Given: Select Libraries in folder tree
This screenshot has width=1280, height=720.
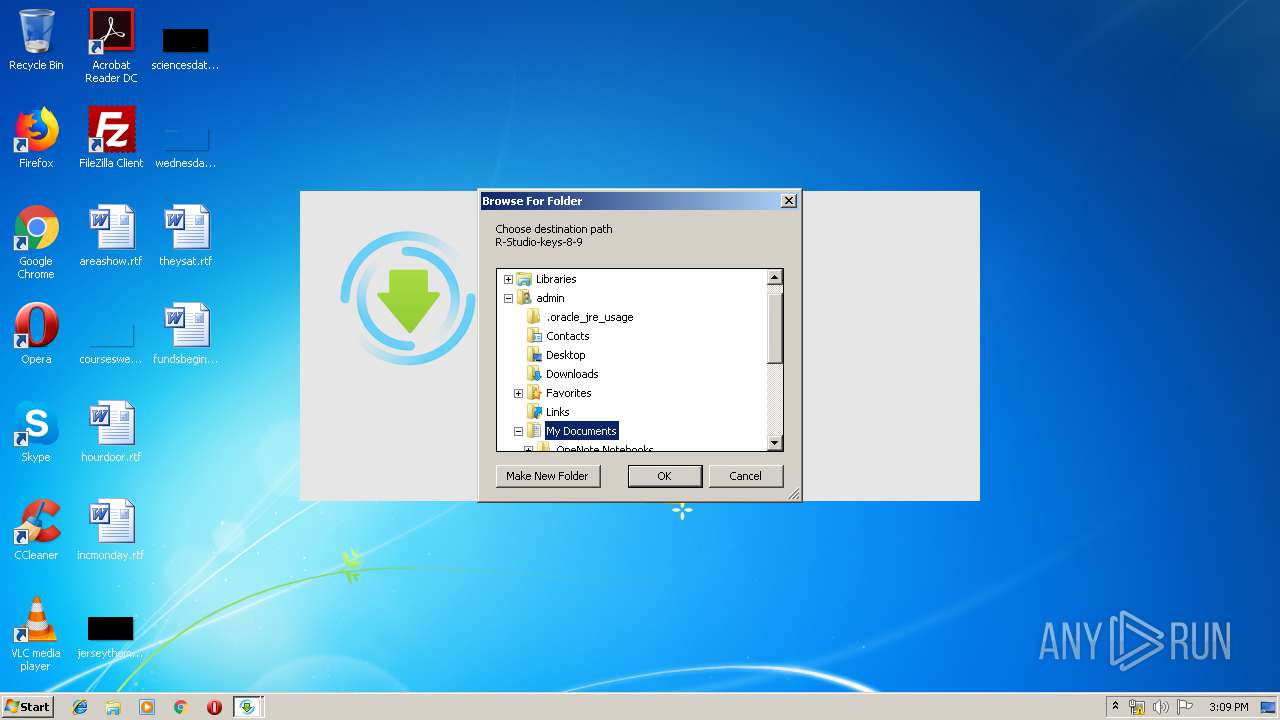Looking at the screenshot, I should 556,279.
